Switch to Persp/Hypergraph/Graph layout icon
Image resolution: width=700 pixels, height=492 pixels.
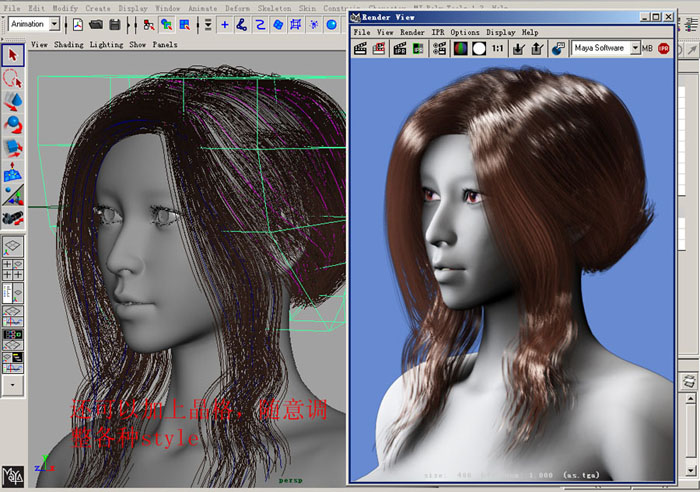pyautogui.click(x=12, y=363)
